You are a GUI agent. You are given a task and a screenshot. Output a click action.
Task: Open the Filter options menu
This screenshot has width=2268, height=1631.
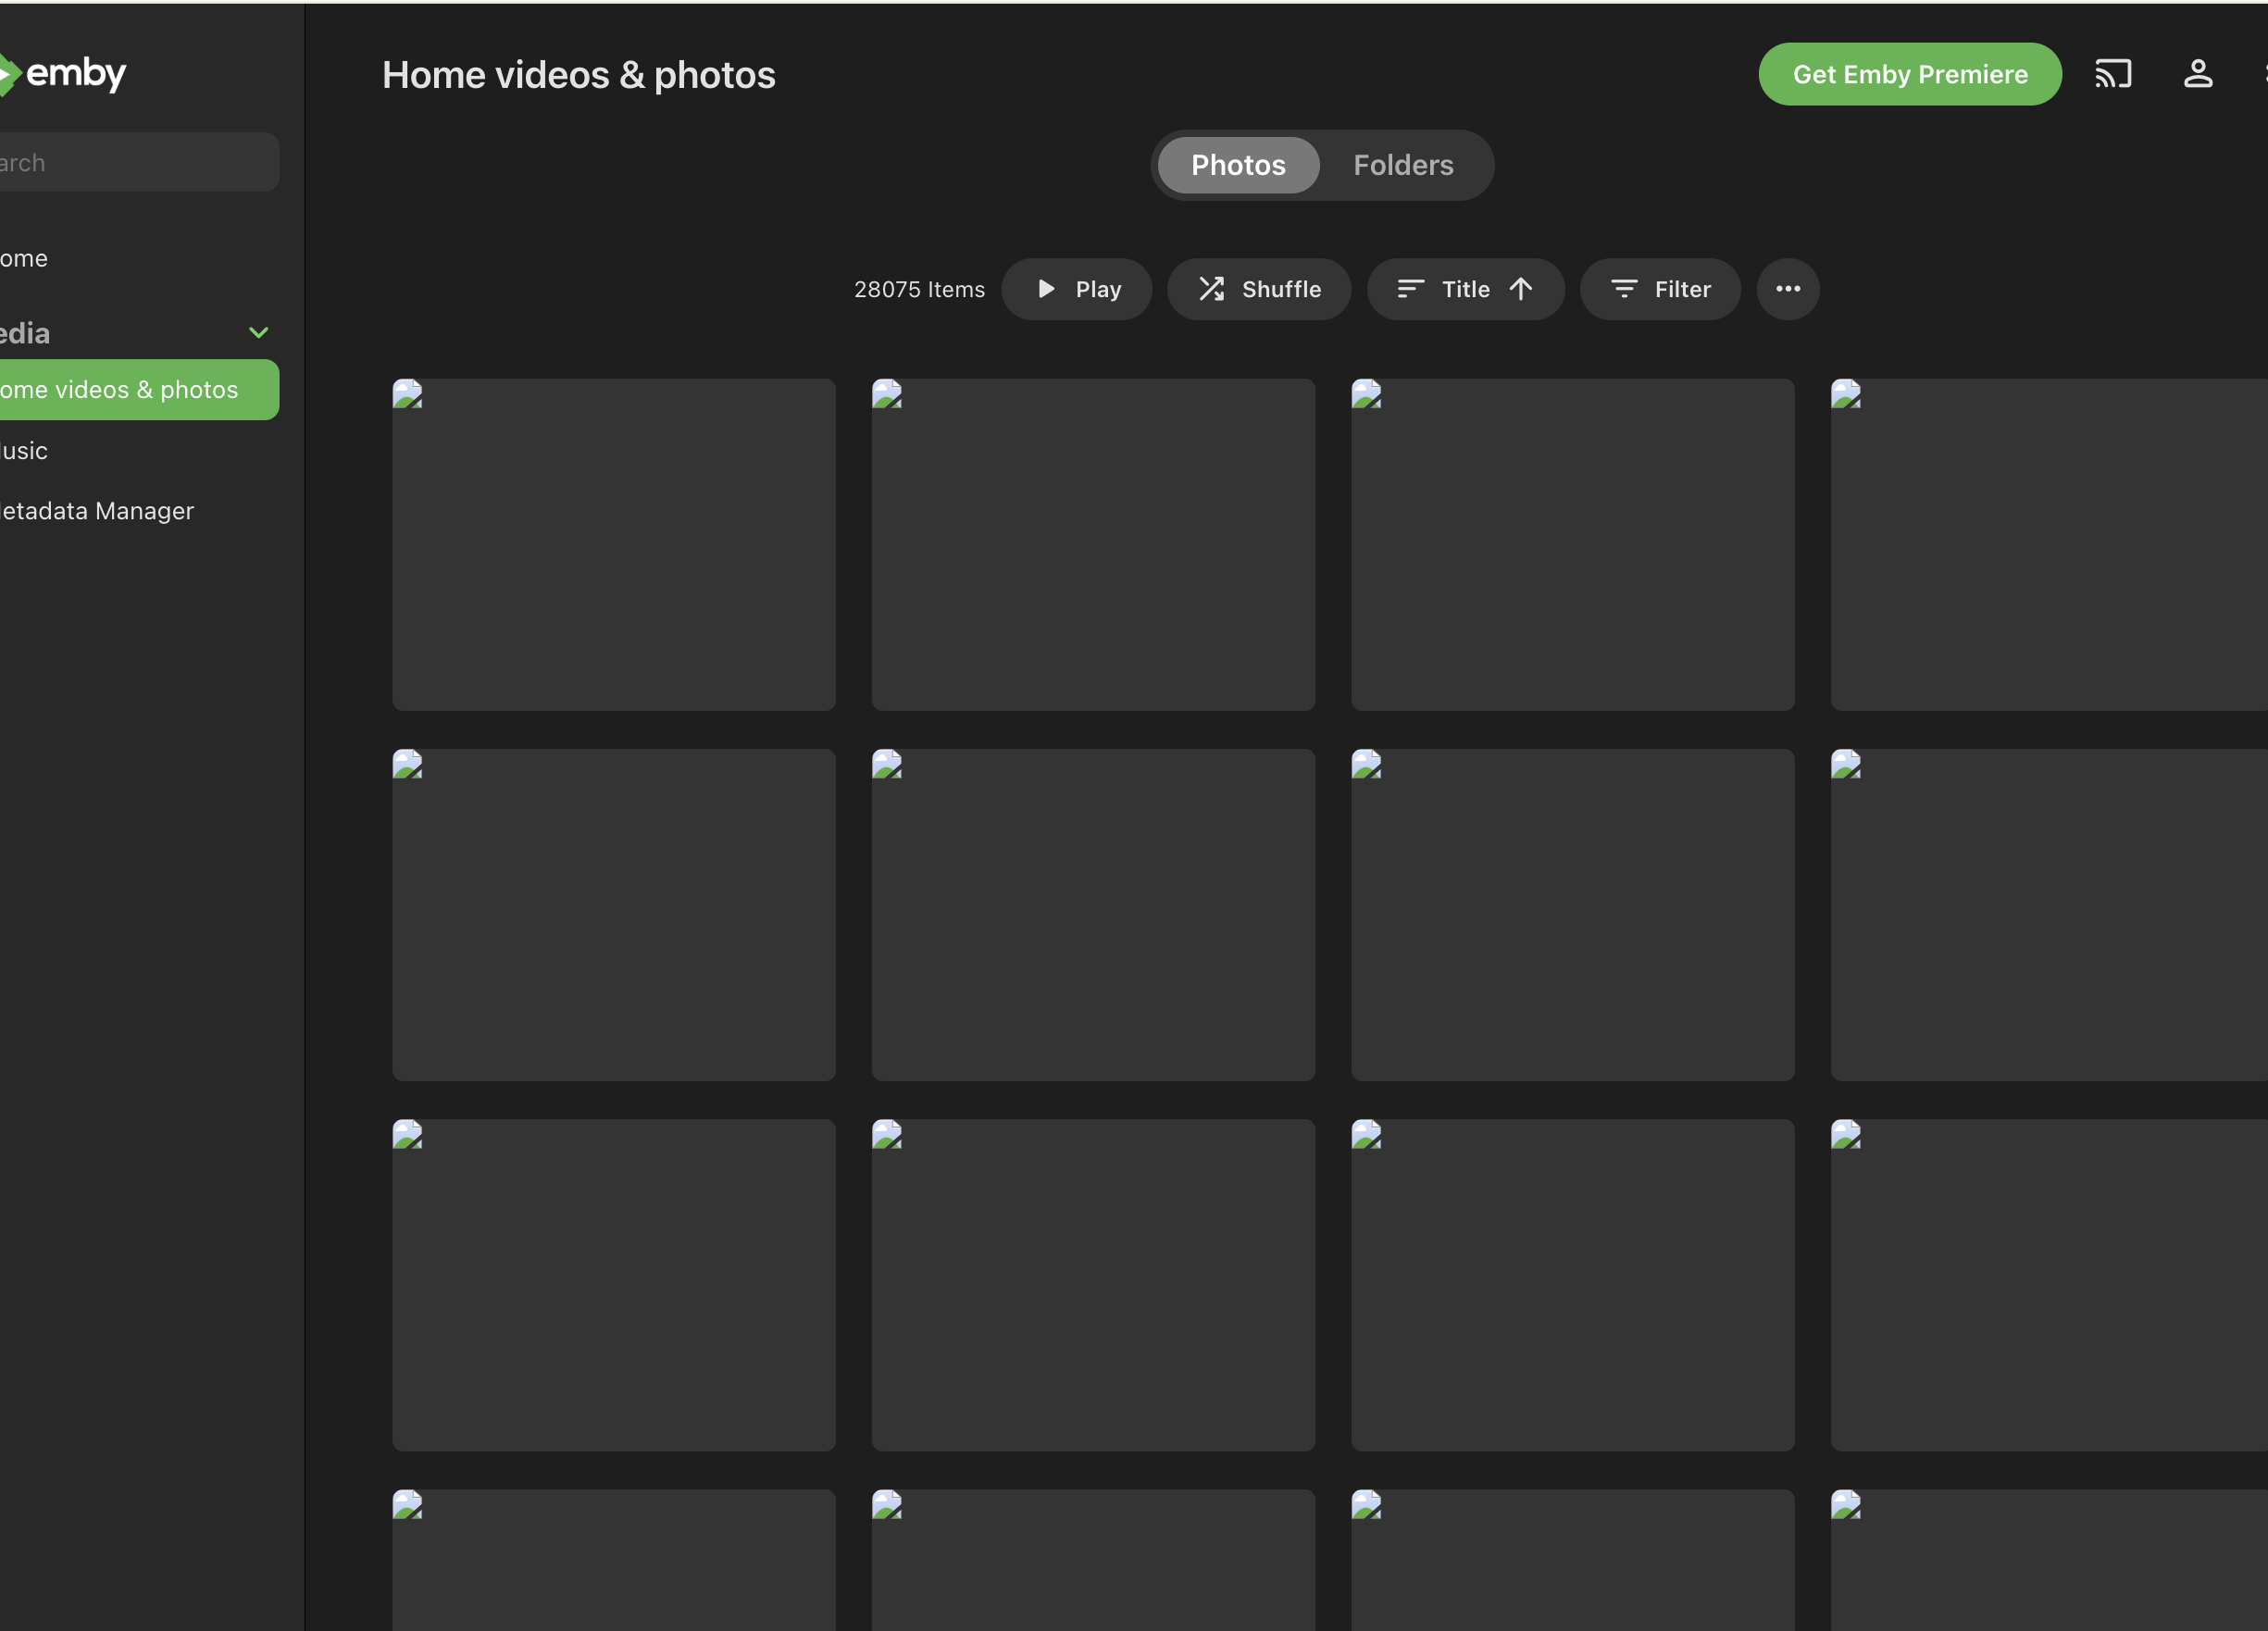point(1660,289)
